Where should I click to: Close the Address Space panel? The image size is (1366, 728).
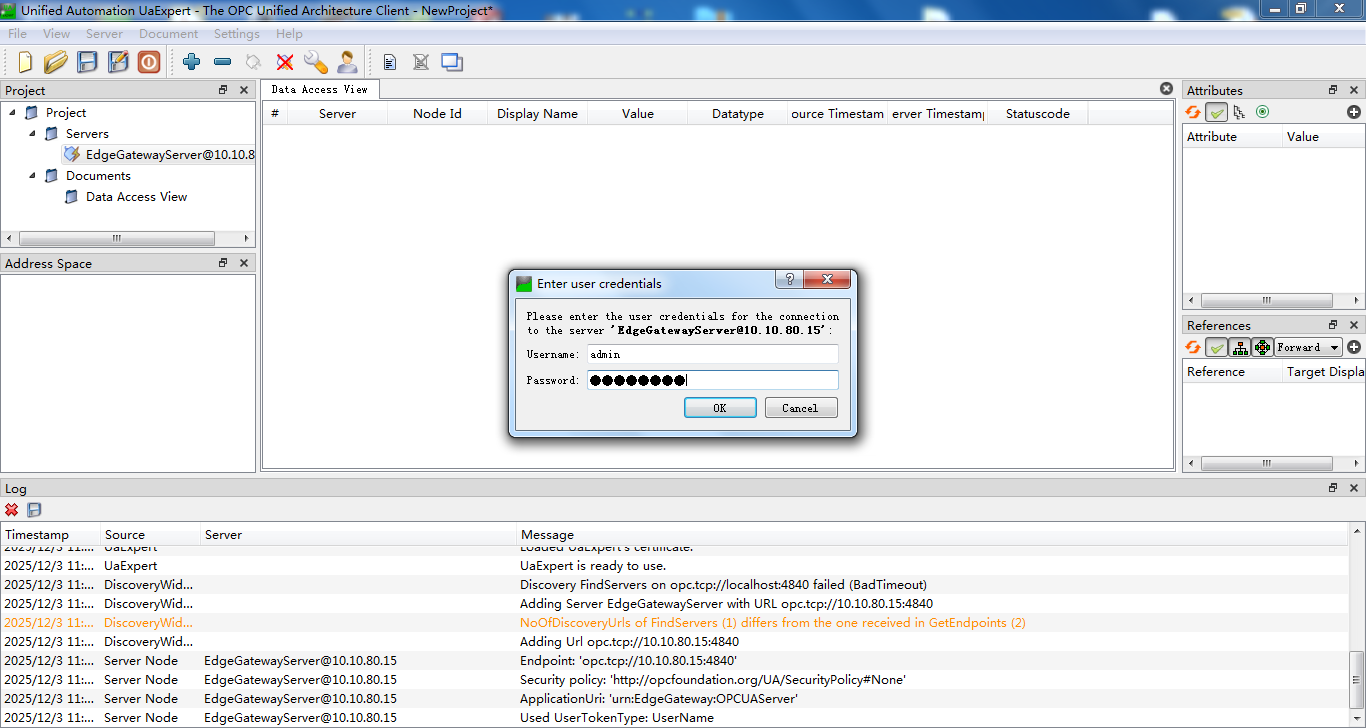pyautogui.click(x=244, y=263)
